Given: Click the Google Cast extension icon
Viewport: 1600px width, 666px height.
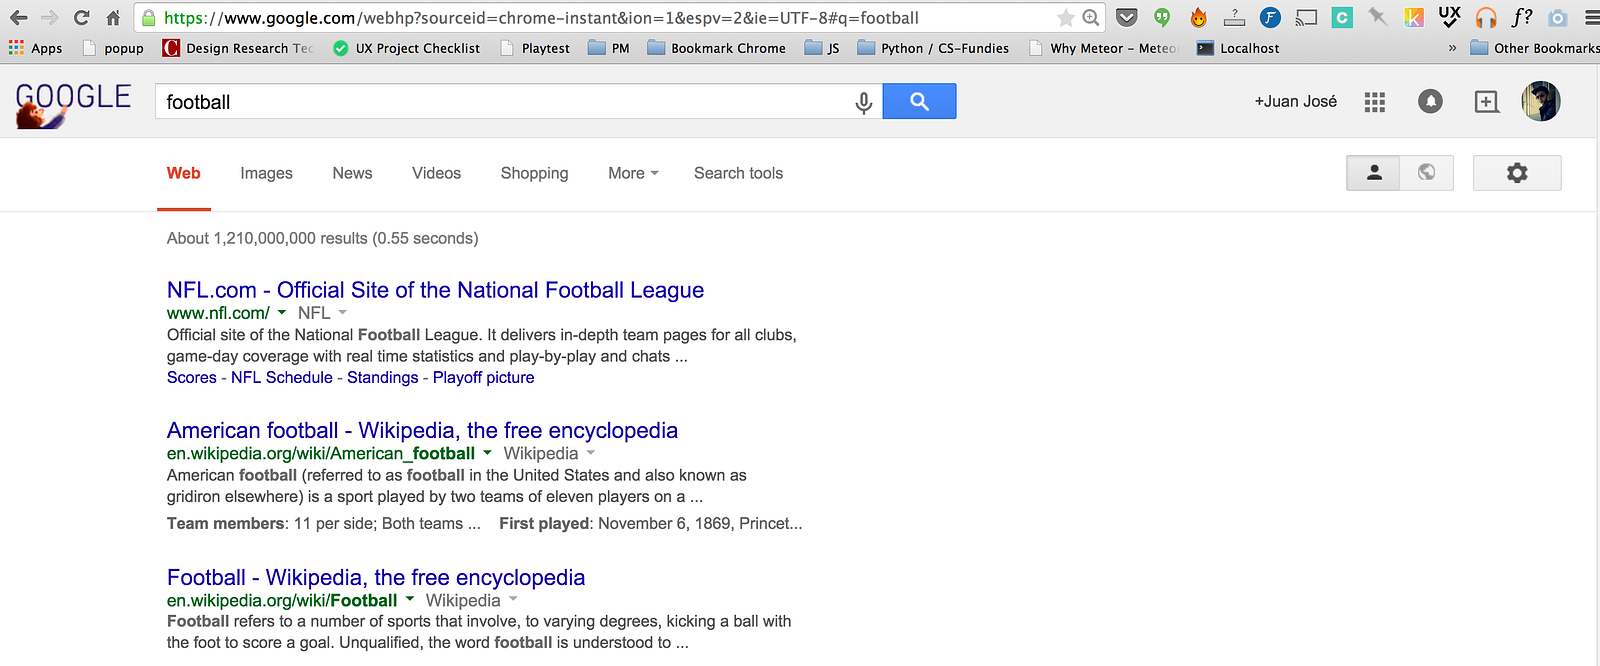Looking at the screenshot, I should tap(1306, 17).
